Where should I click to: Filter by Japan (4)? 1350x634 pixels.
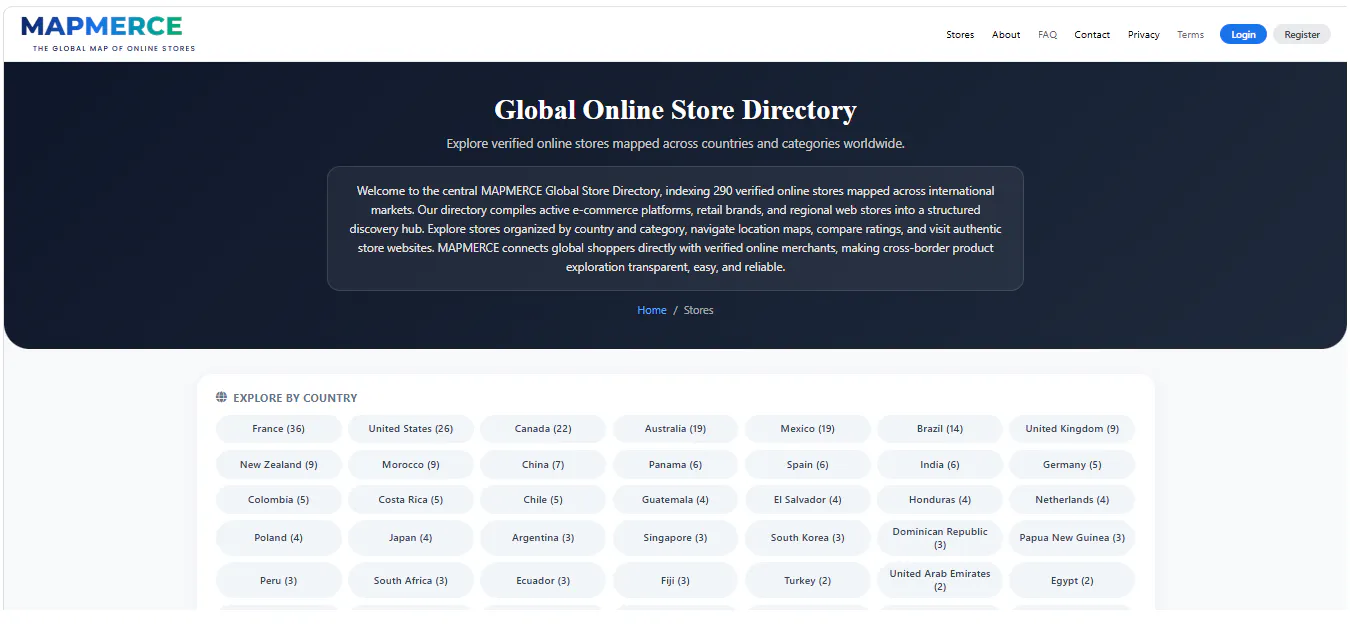411,538
